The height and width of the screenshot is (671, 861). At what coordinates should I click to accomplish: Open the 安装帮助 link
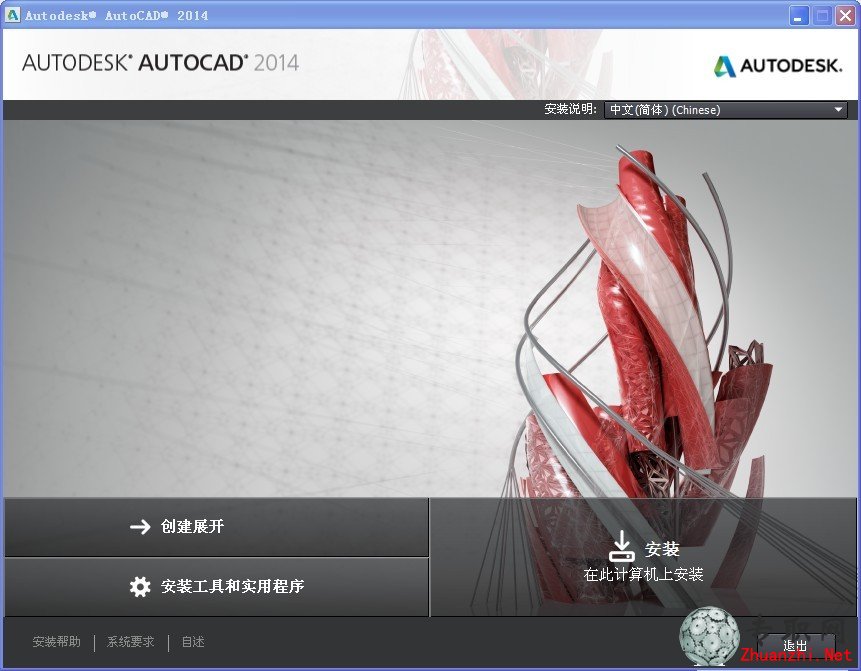(57, 641)
